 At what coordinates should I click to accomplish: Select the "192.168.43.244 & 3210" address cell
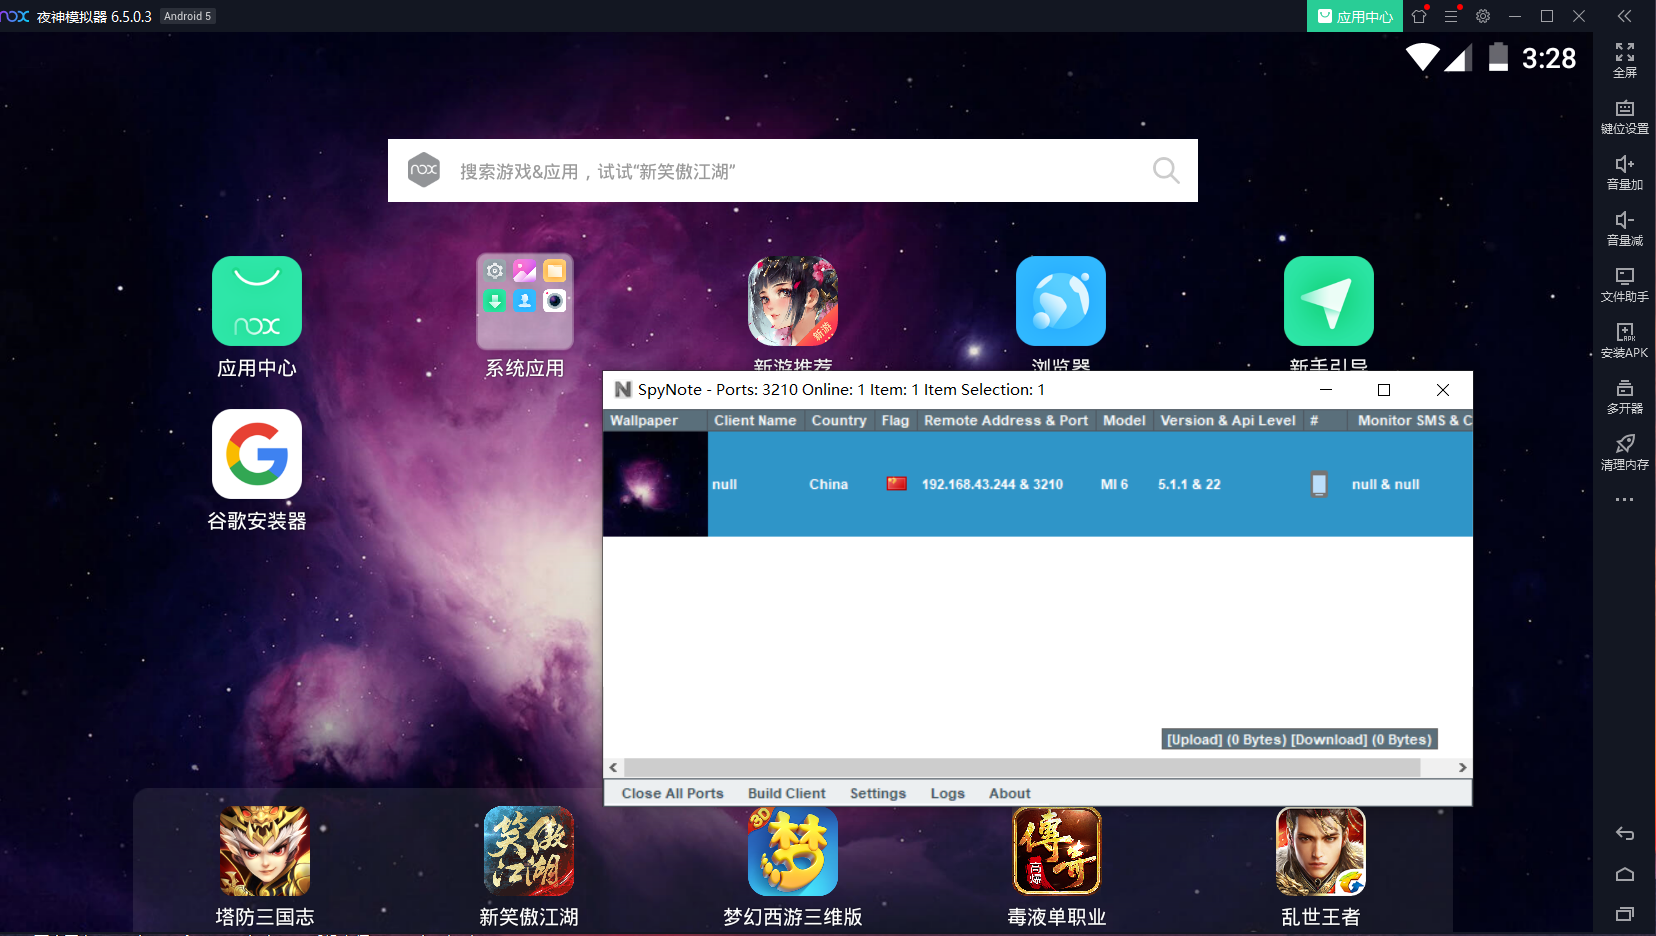click(992, 484)
